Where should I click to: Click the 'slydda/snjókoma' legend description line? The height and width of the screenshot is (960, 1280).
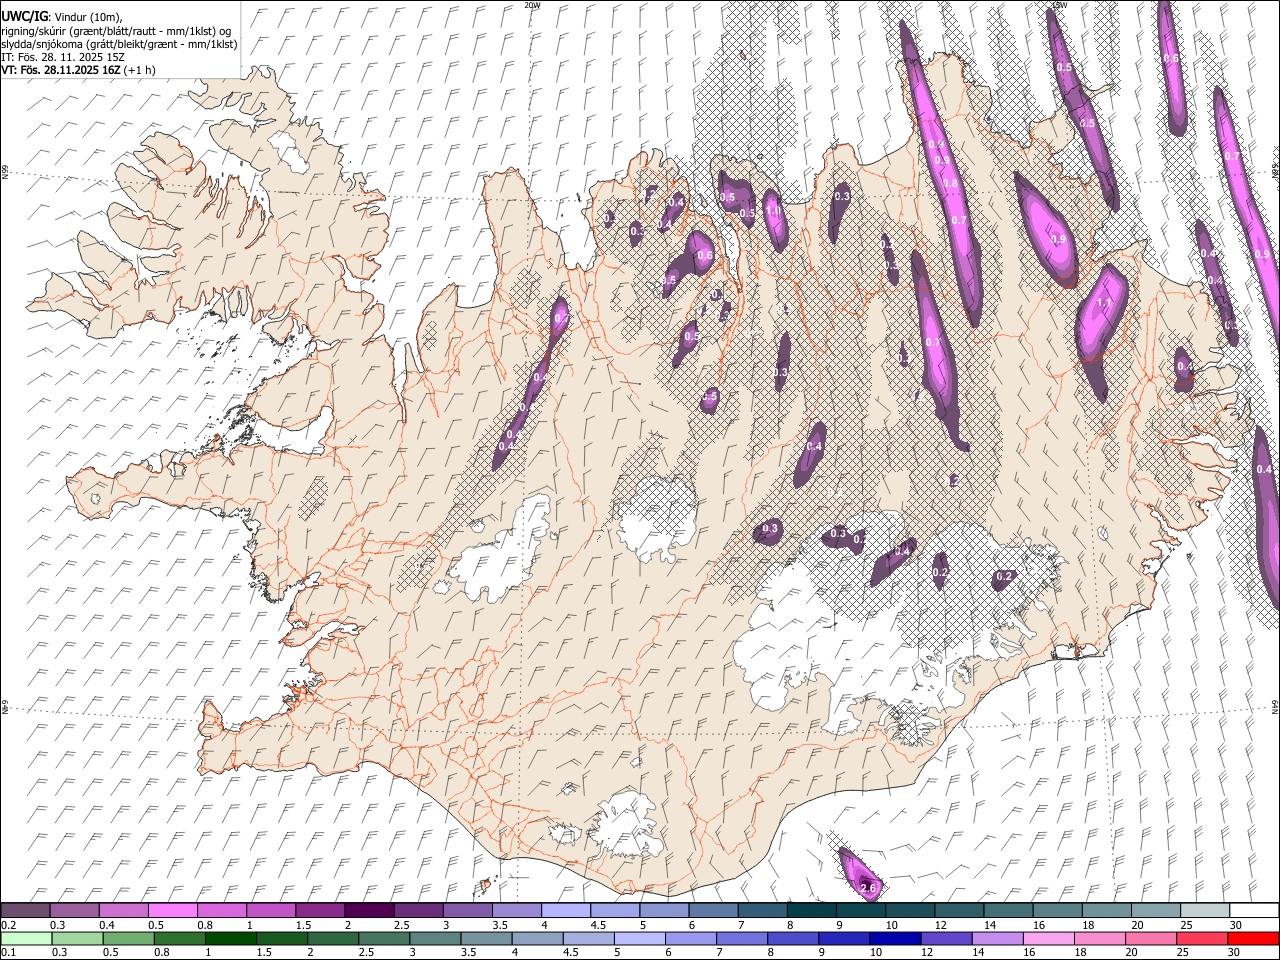(x=119, y=44)
